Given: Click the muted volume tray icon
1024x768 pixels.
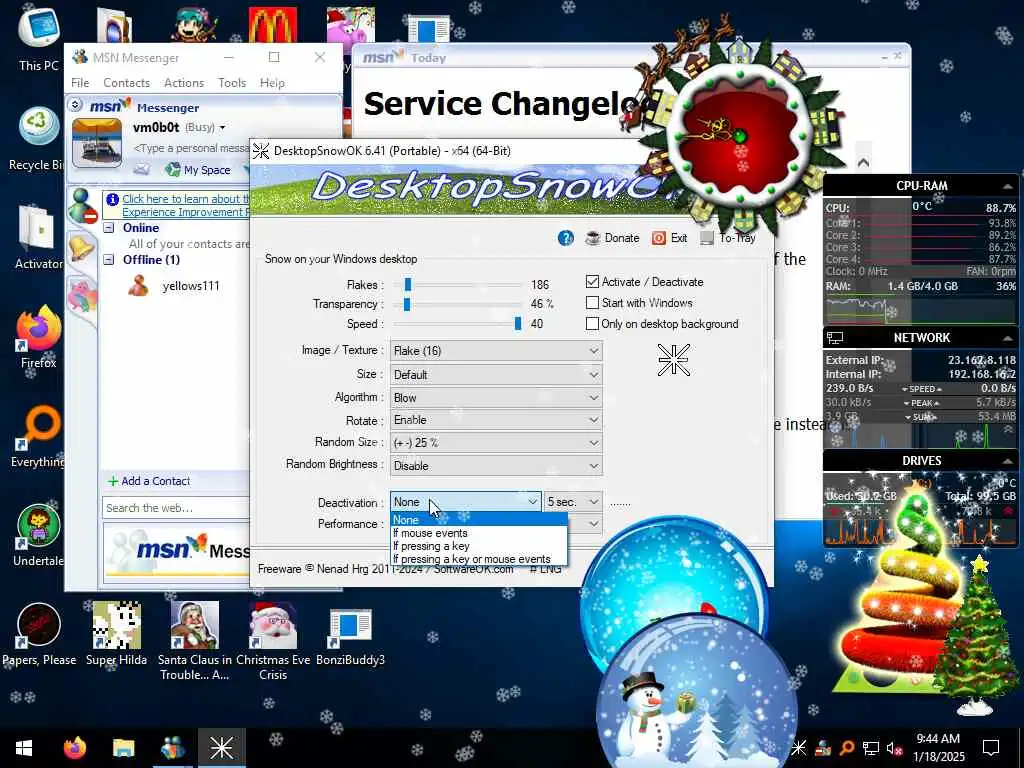Looking at the screenshot, I should tap(895, 748).
